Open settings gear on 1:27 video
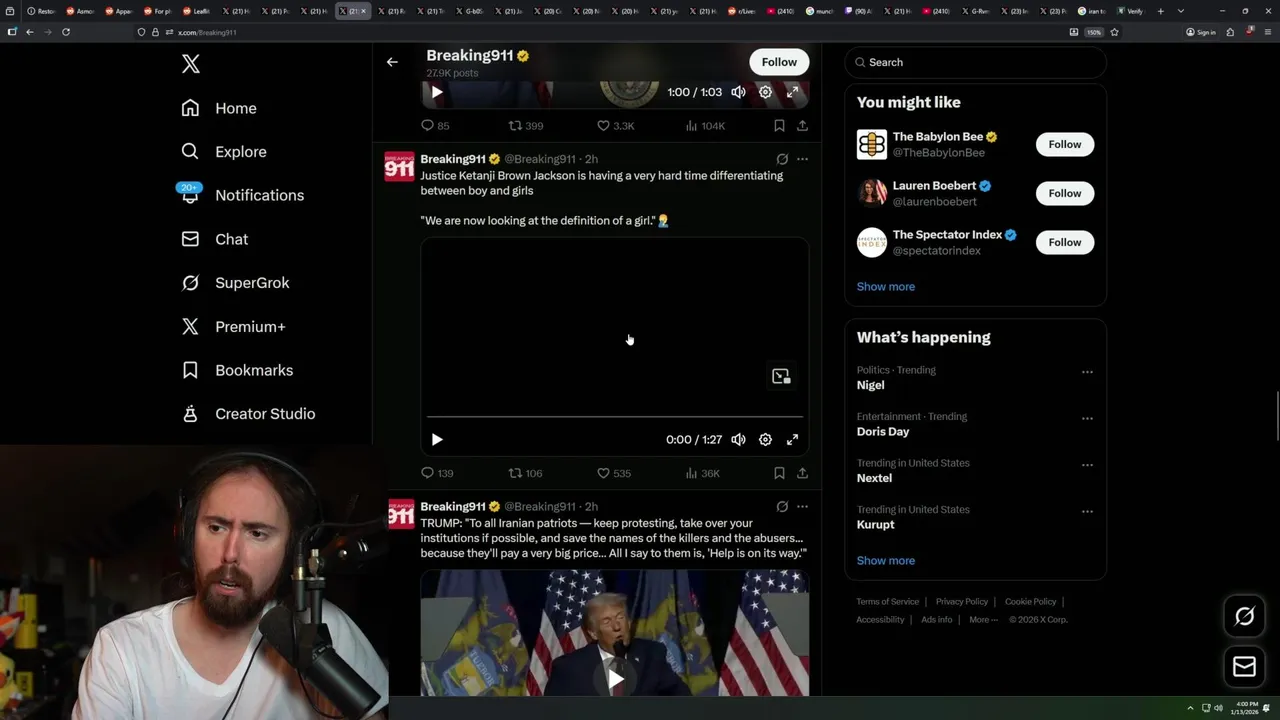 coord(765,440)
